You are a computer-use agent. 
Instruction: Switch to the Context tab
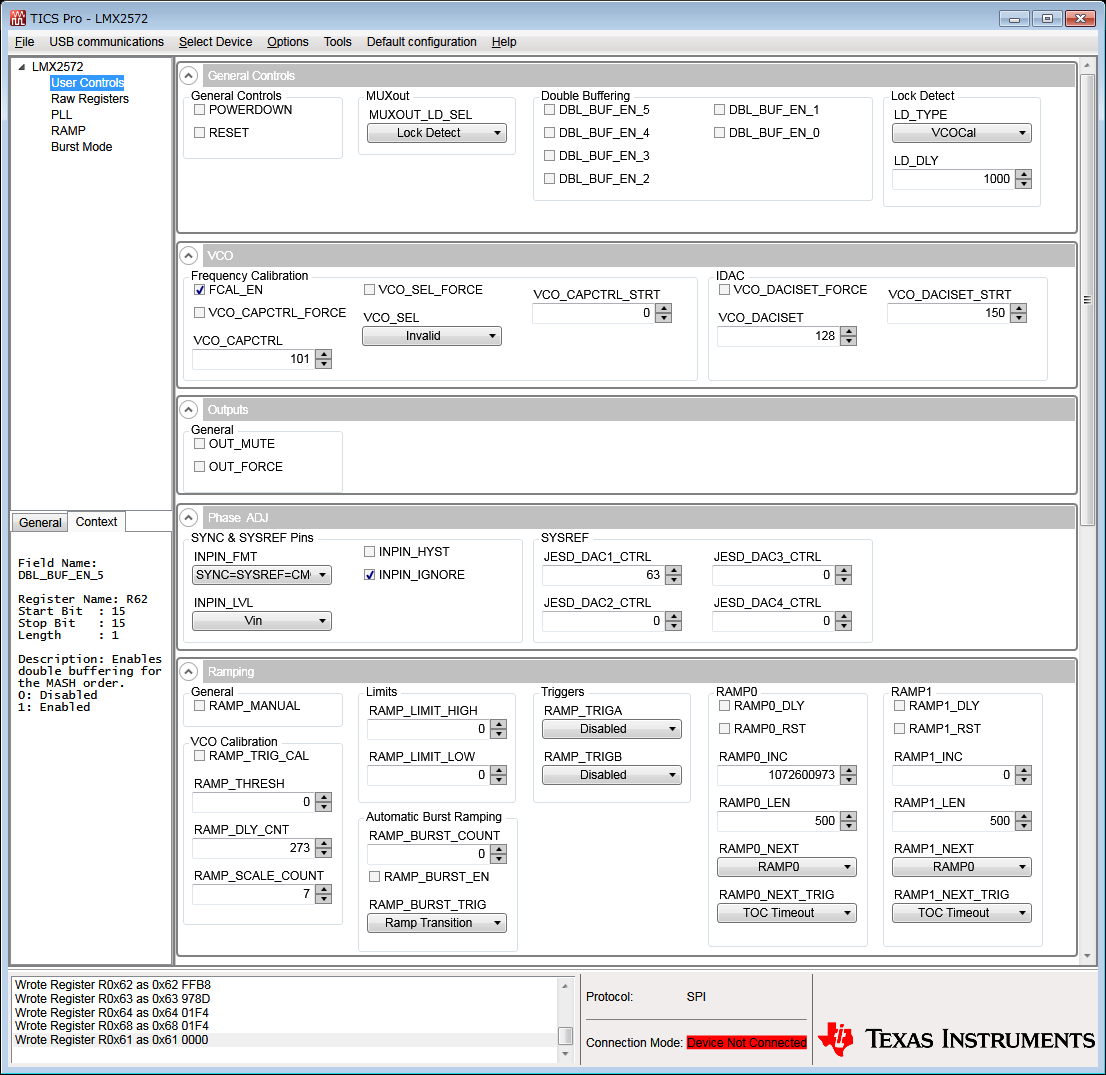[97, 522]
